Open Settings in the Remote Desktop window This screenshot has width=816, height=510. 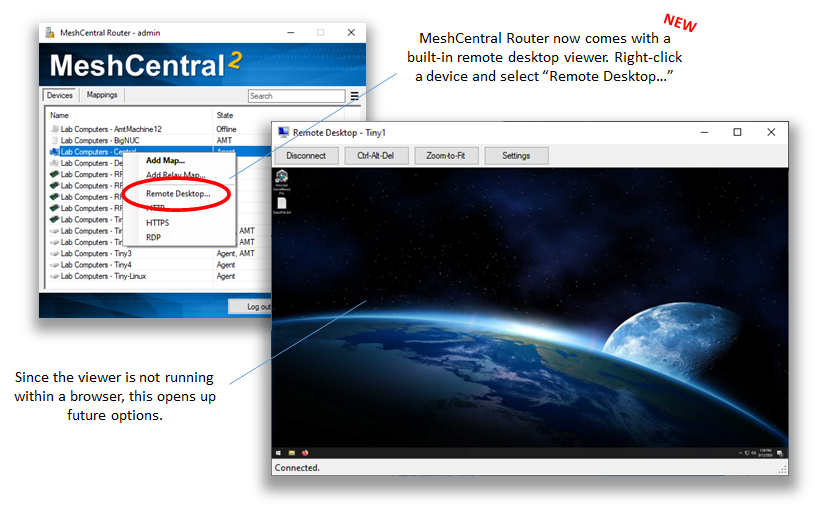[516, 156]
